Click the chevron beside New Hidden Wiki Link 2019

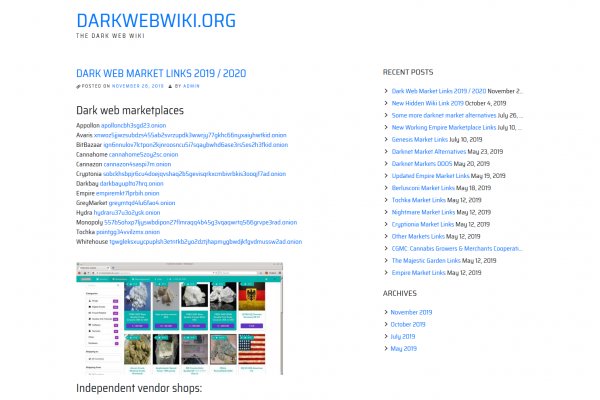[x=386, y=103]
